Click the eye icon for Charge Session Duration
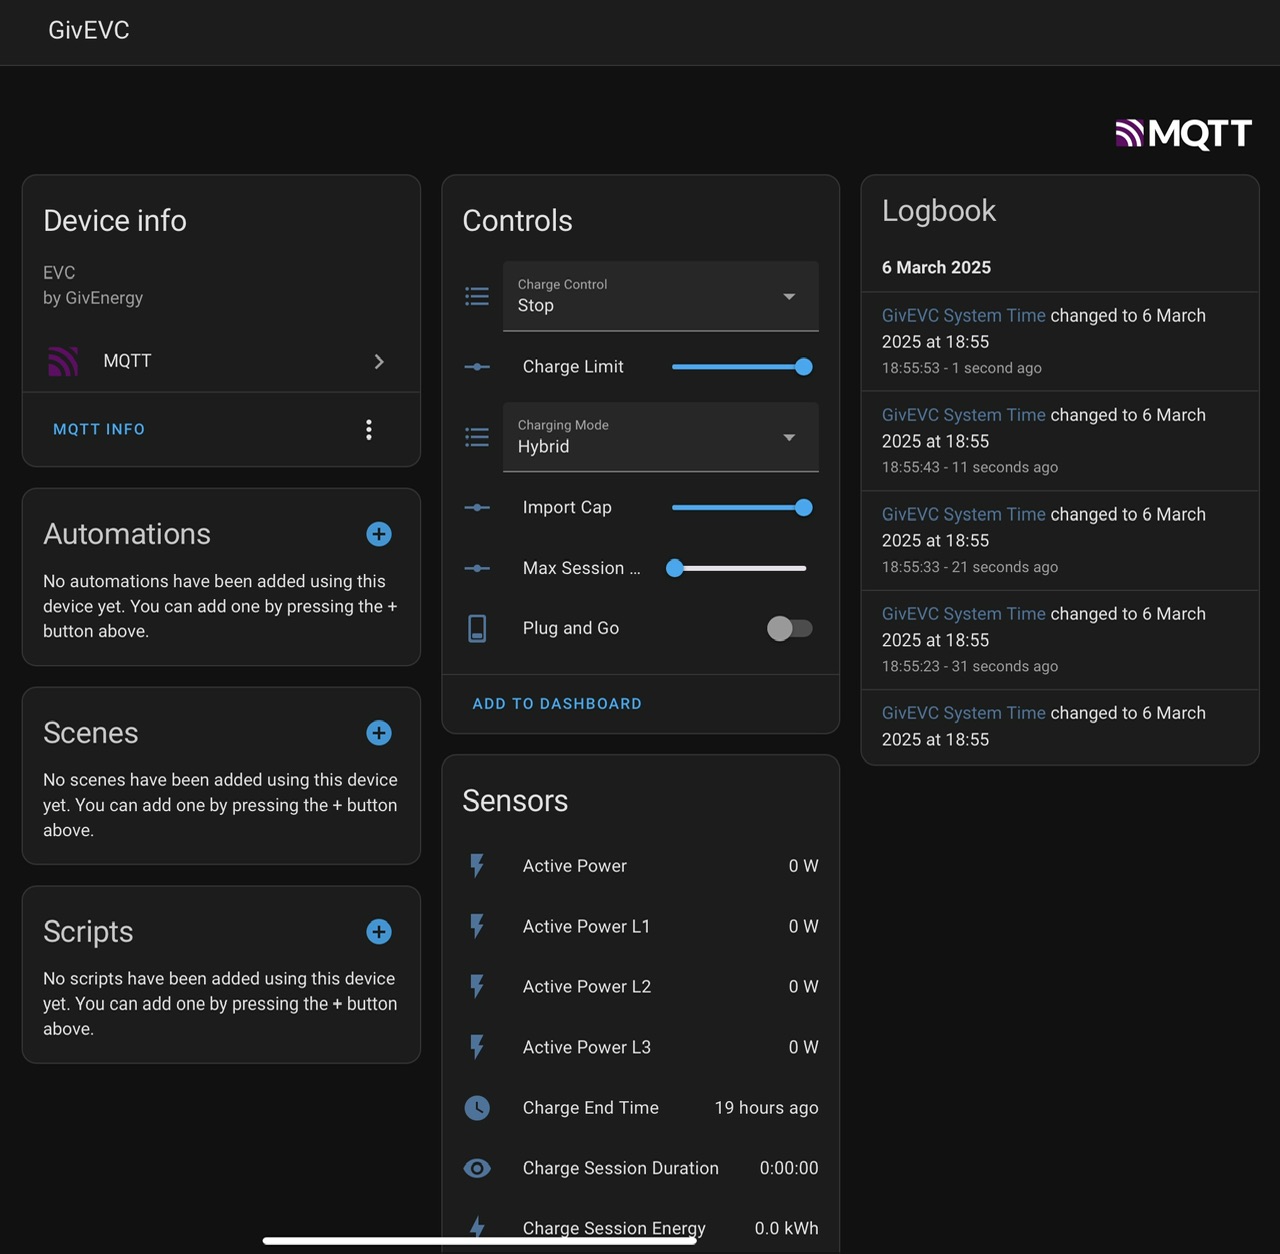Screen dimensions: 1280x1254 click(477, 1168)
